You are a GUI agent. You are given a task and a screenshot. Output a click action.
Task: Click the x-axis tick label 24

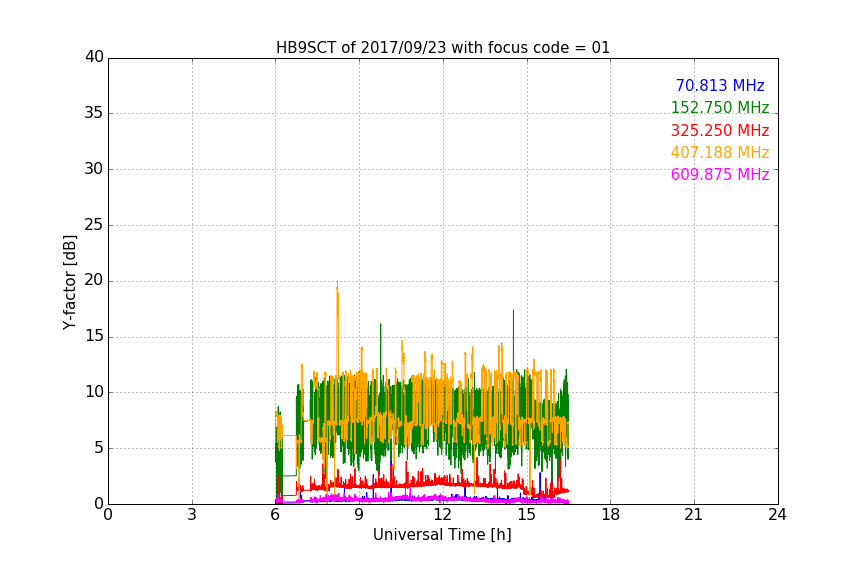pyautogui.click(x=777, y=515)
